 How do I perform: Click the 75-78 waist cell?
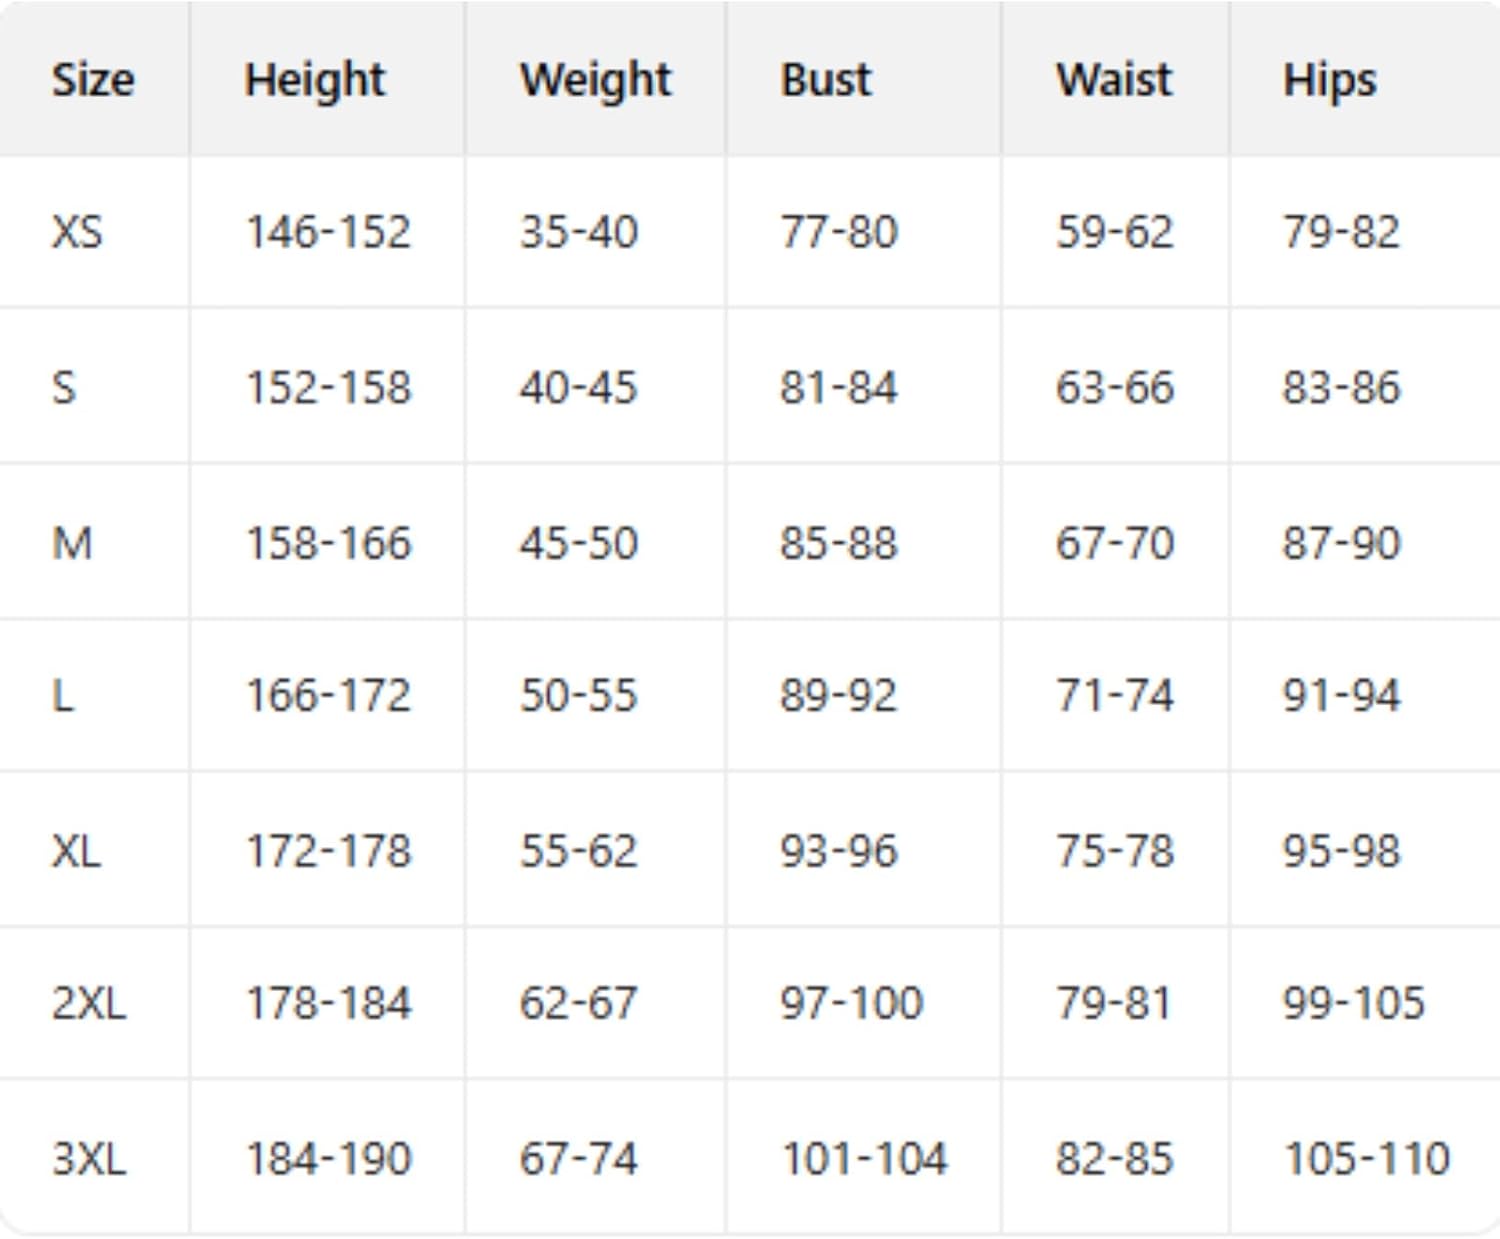pyautogui.click(x=1114, y=851)
